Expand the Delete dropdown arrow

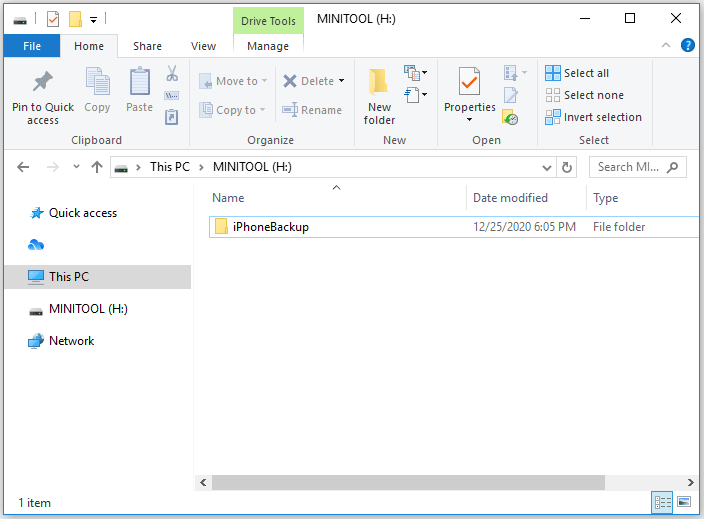tap(342, 81)
